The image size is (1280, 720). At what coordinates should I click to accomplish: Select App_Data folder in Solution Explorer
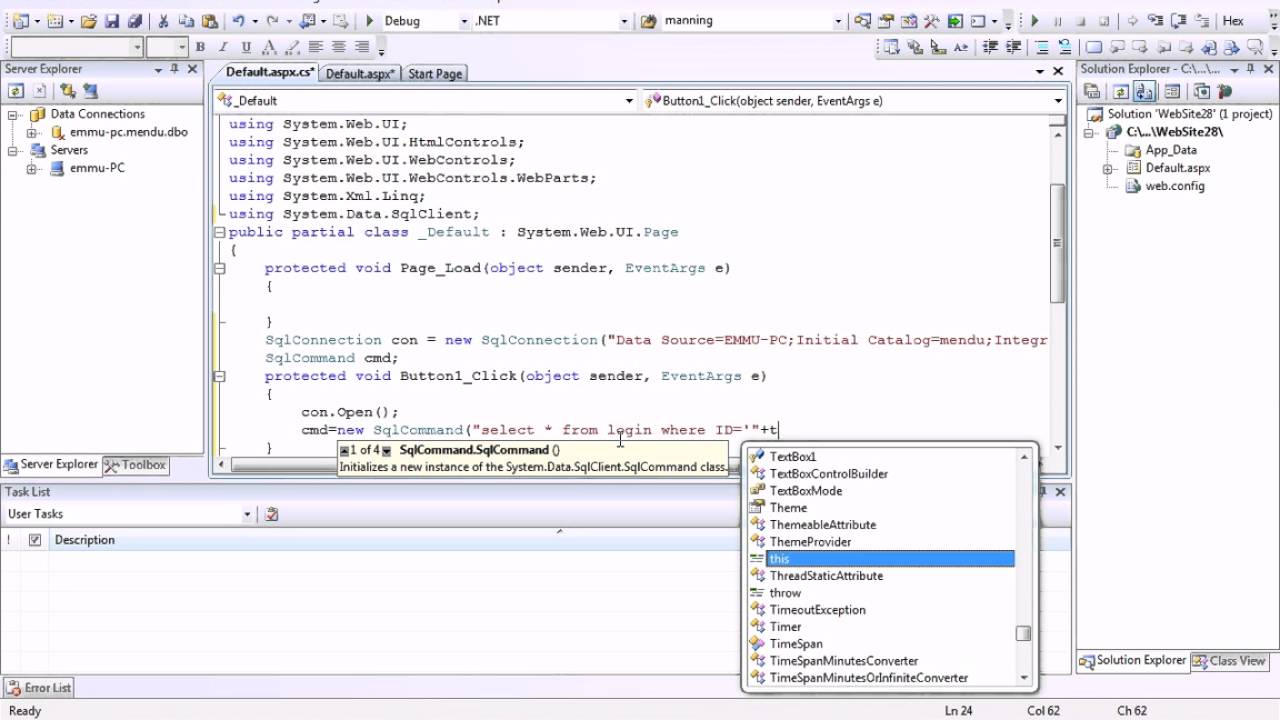pyautogui.click(x=1171, y=150)
